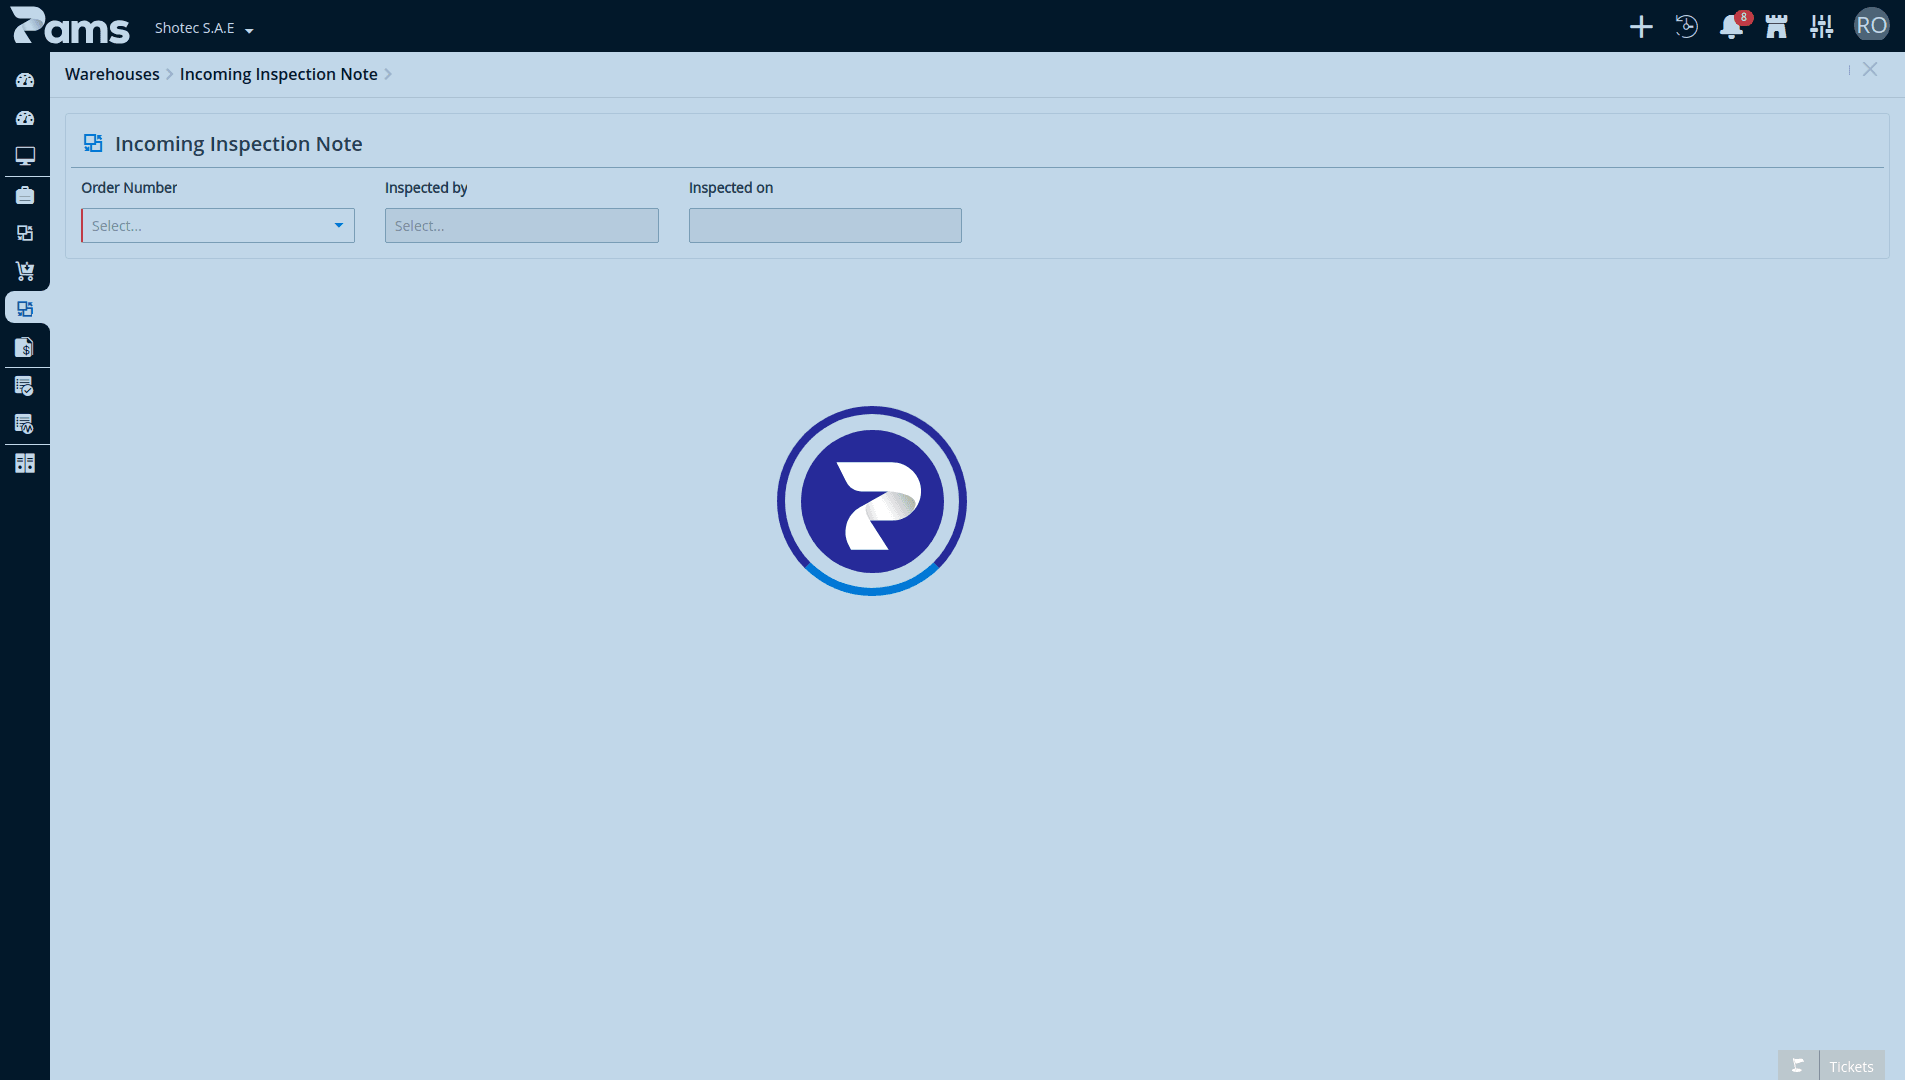The image size is (1905, 1080).
Task: Open the recent history clock icon
Action: point(1687,27)
